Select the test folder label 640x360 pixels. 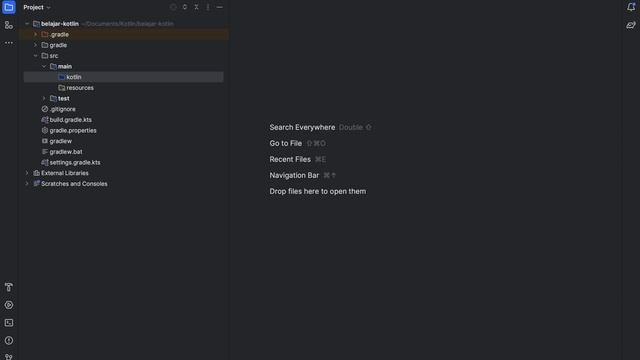(x=64, y=98)
